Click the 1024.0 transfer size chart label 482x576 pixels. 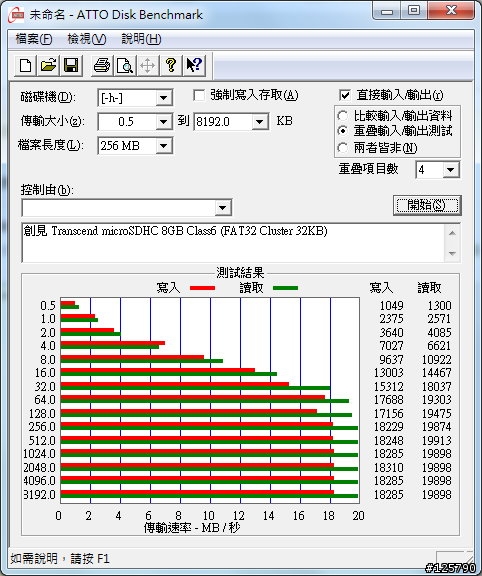pos(39,454)
